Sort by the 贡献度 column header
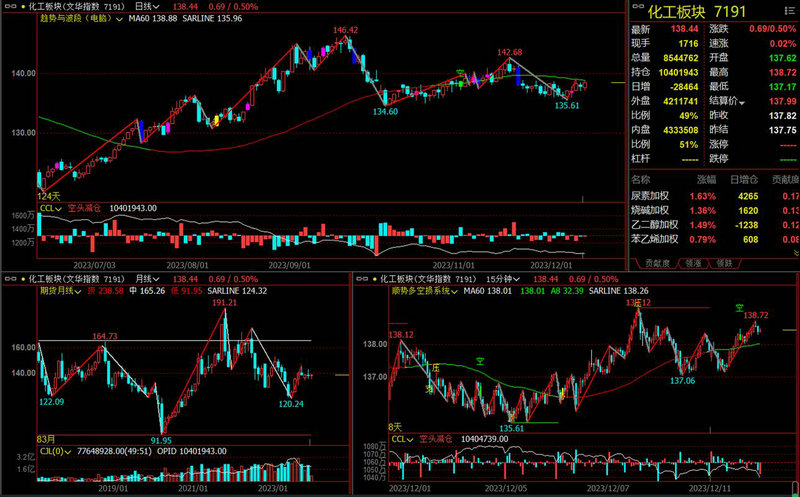 click(x=785, y=179)
